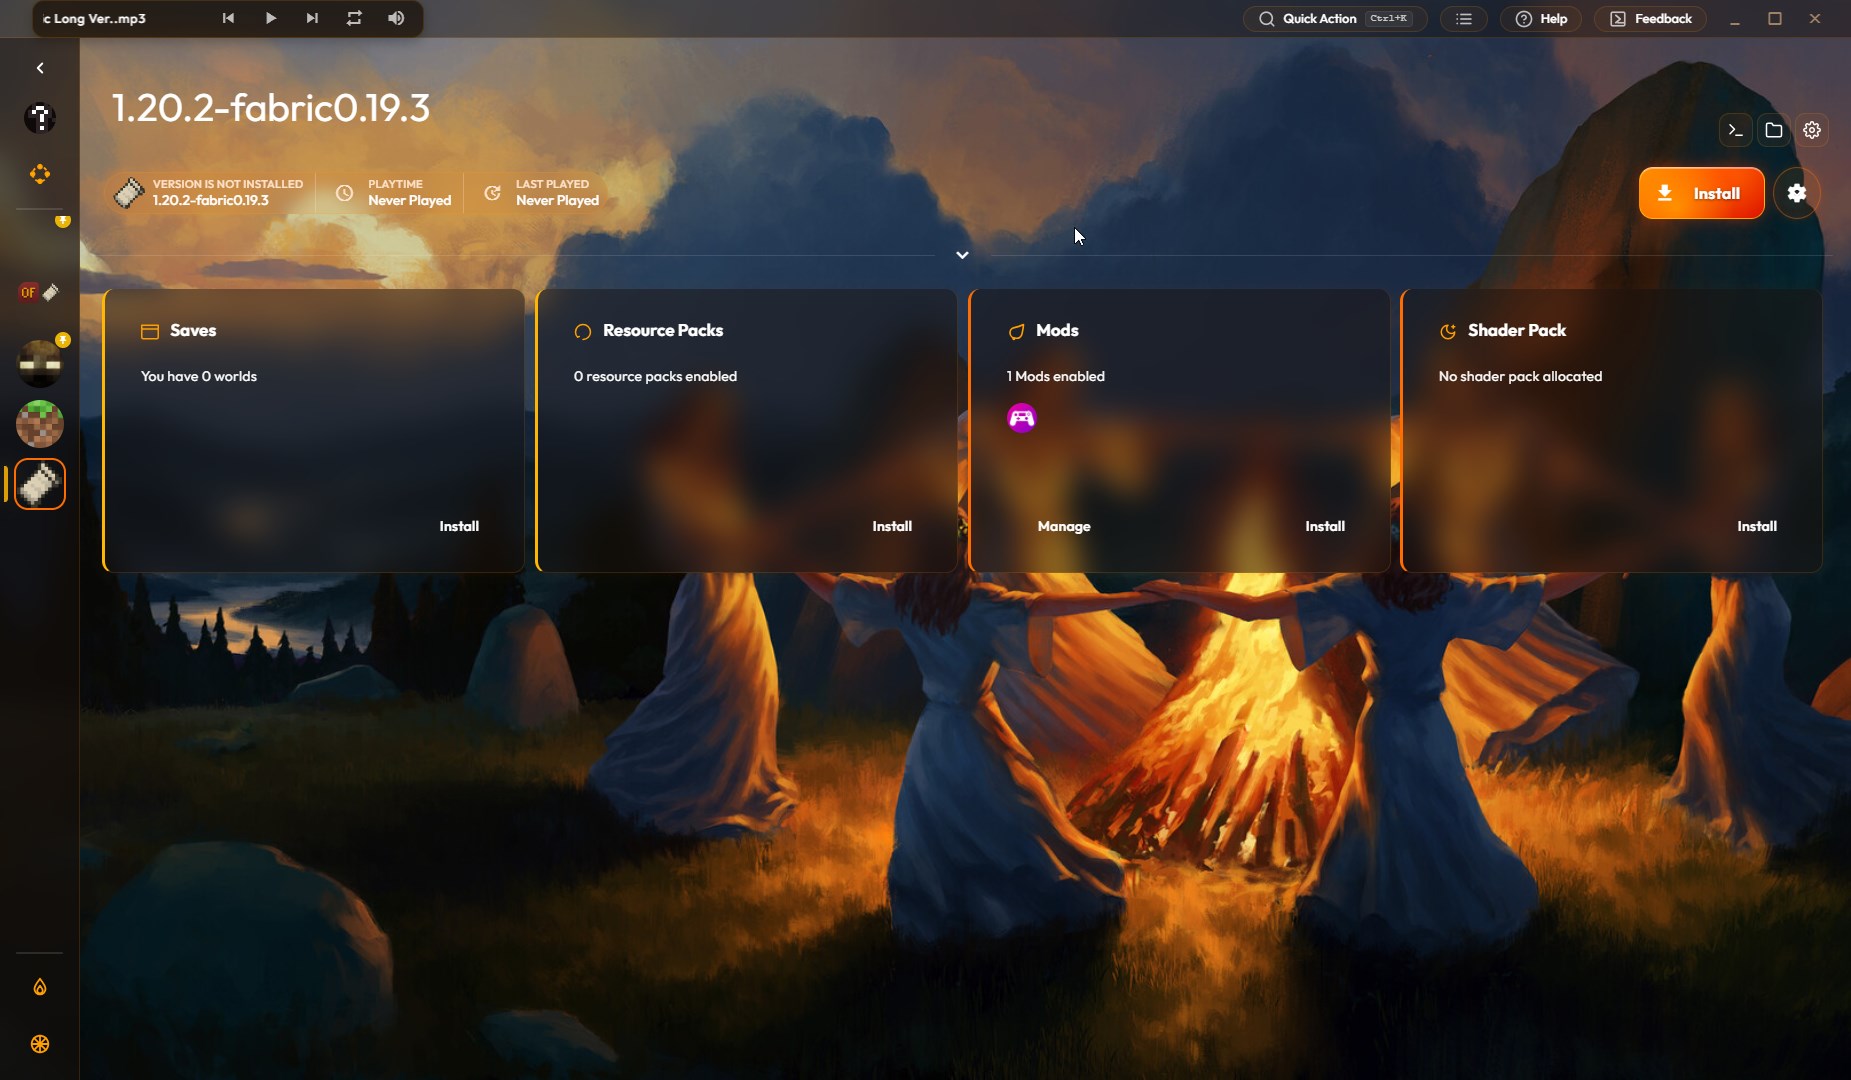
Task: Open the flame icon at the sidebar bottom
Action: 40,987
